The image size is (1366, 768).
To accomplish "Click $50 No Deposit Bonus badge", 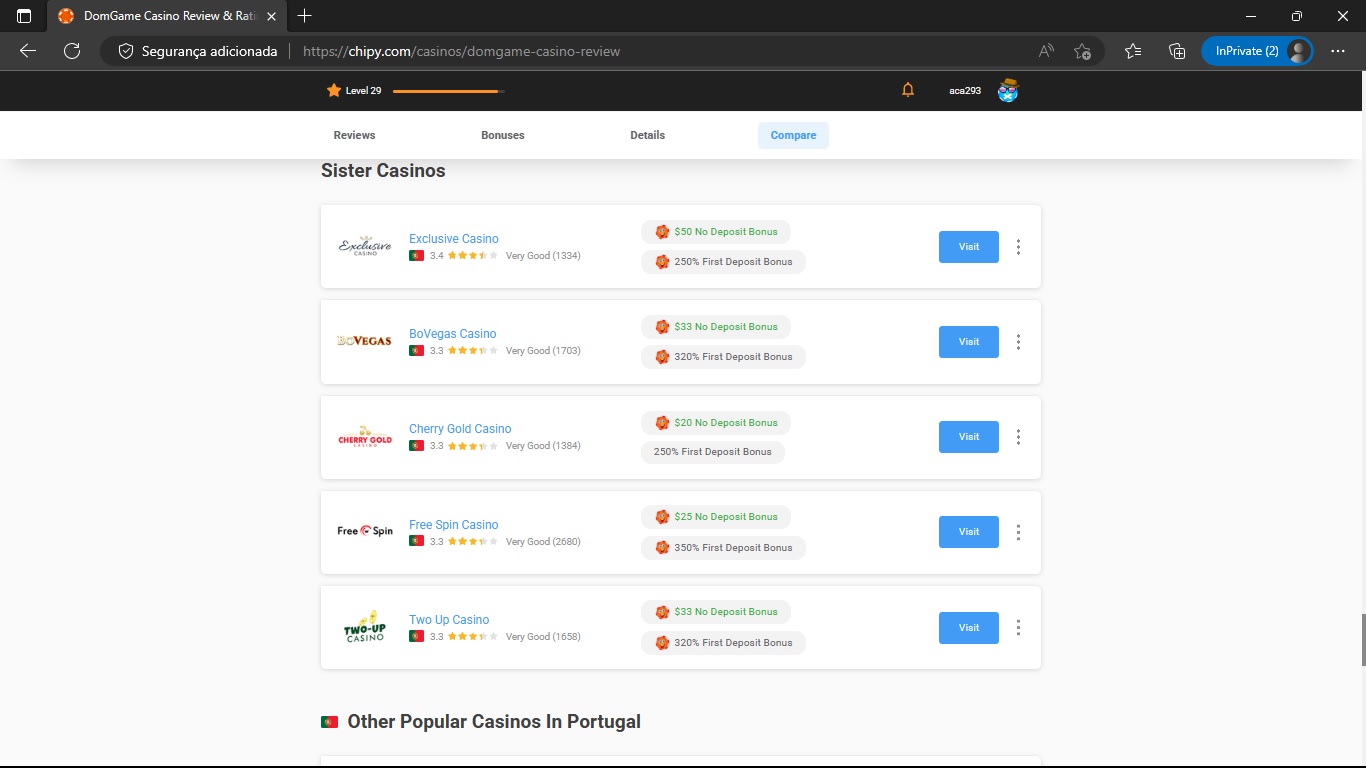I will pos(716,232).
